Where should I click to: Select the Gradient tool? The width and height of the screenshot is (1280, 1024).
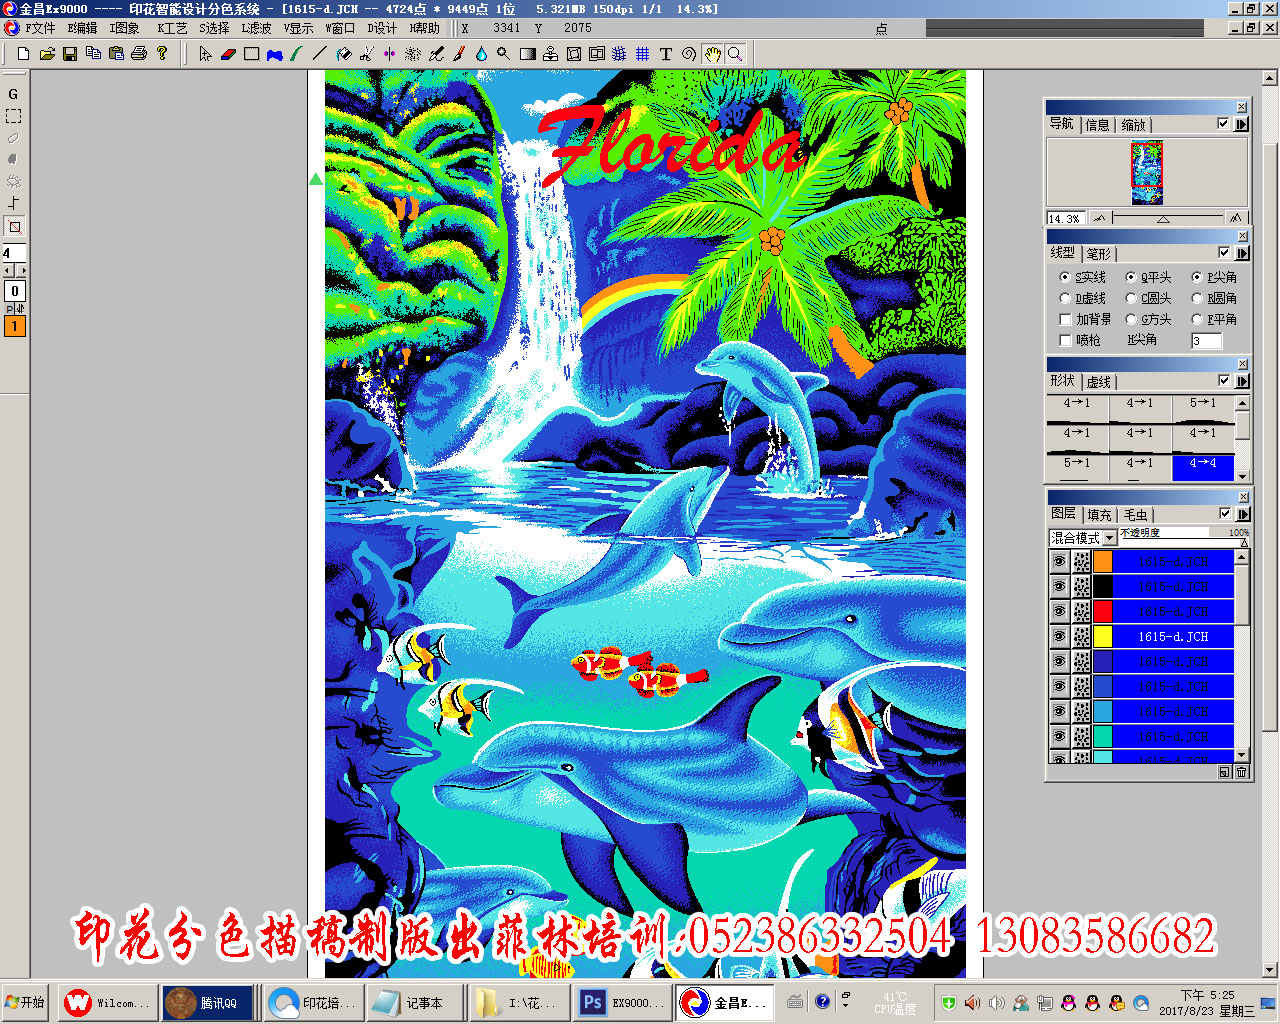(x=527, y=54)
